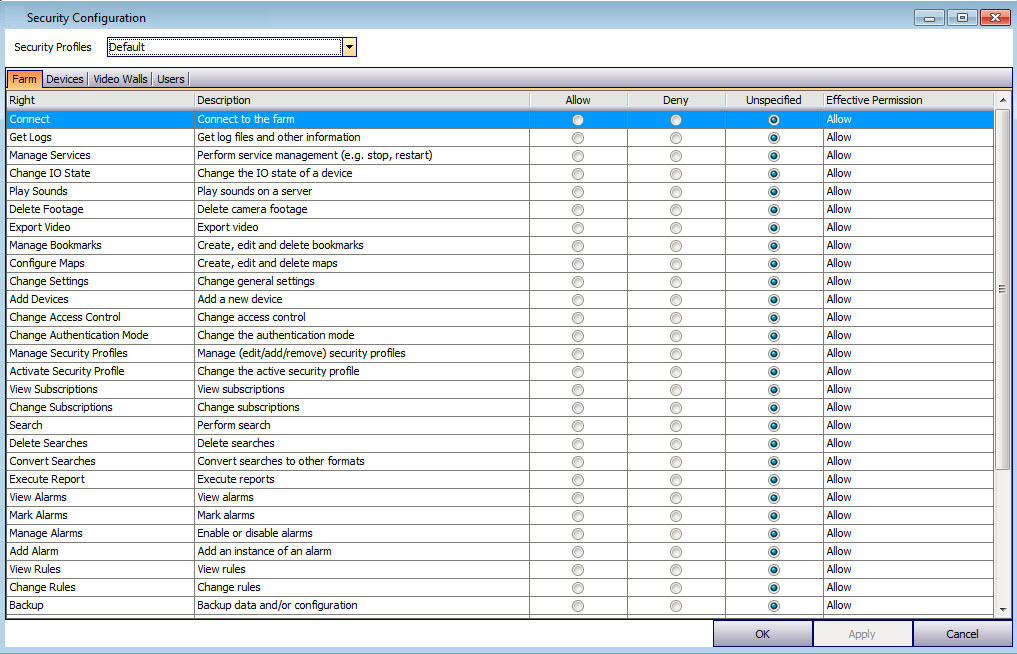Set Manage Services to Allow

point(578,156)
